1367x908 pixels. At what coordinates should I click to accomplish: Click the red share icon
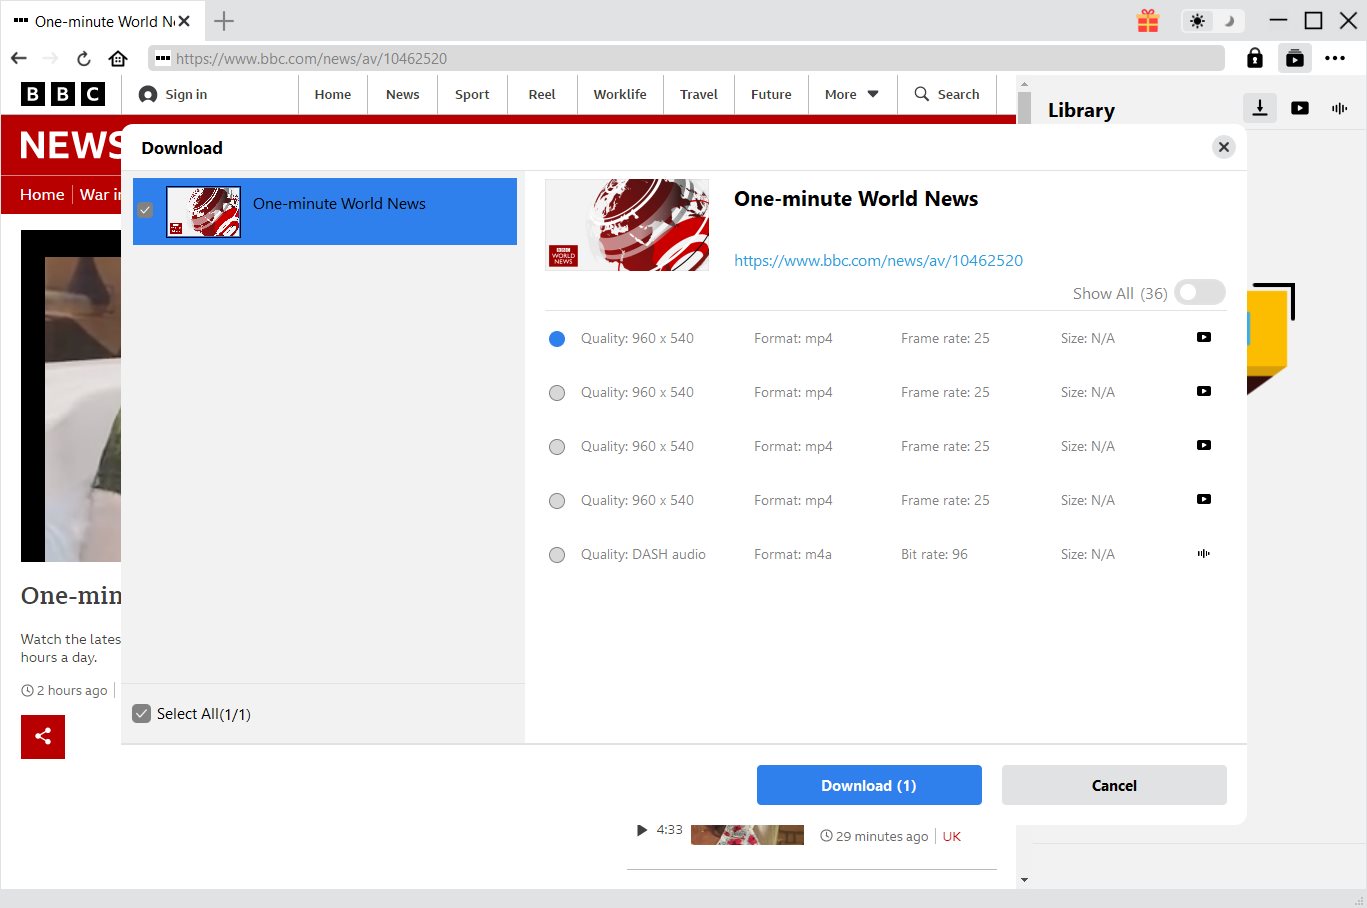(43, 737)
